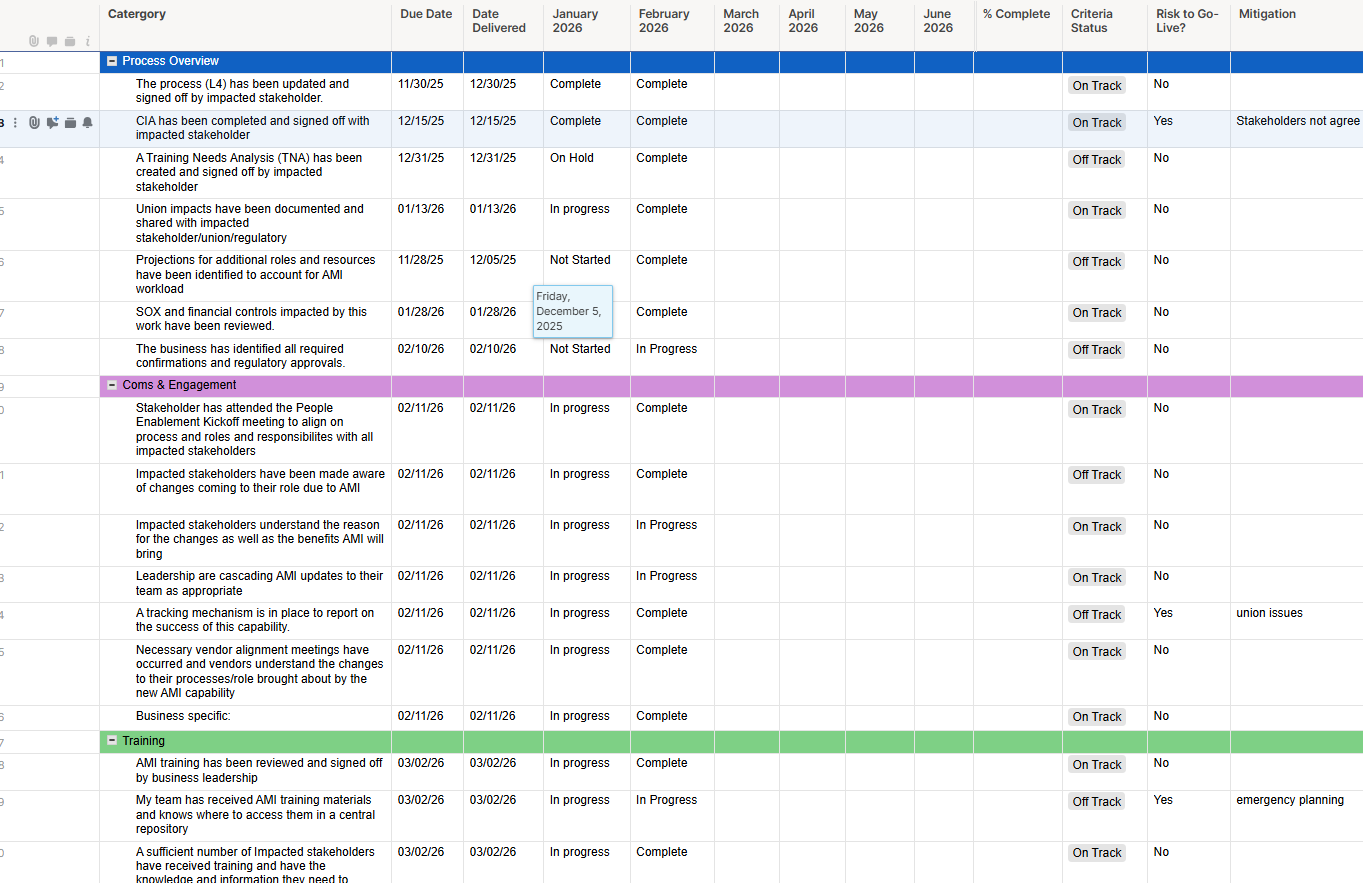Click the row info column header icon

[88, 41]
